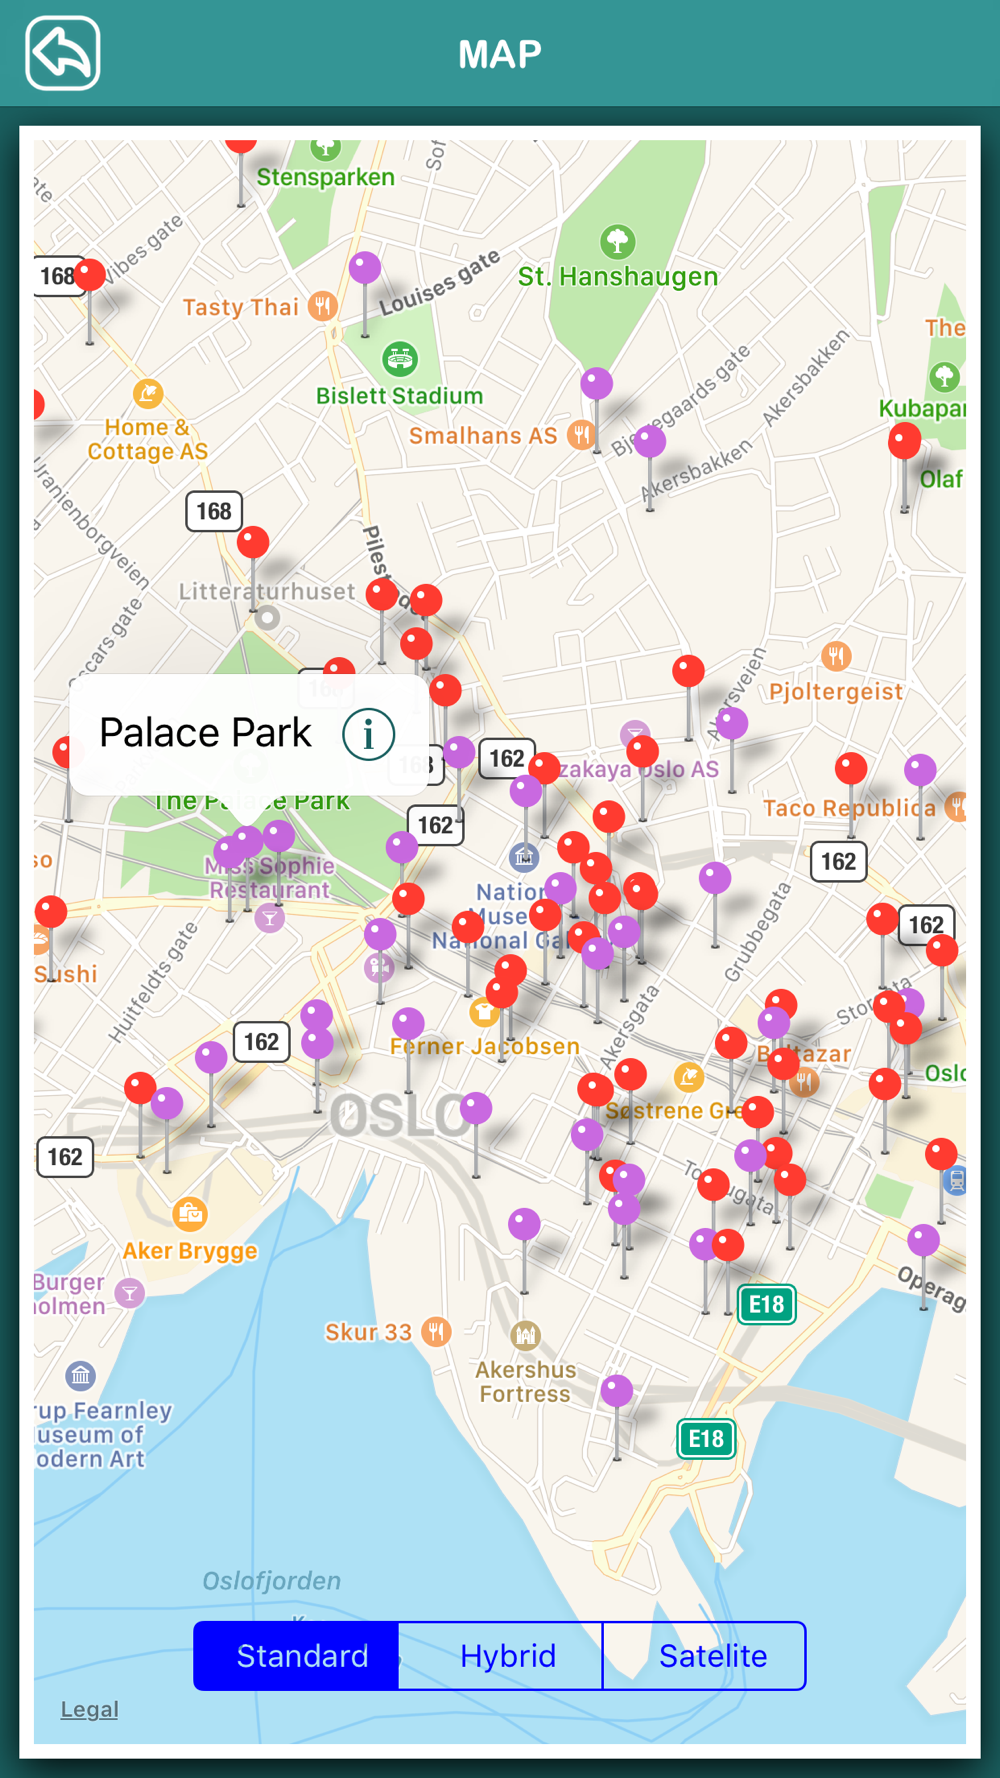Tap the Litteraturhuset label
1000x1778 pixels.
tap(267, 591)
